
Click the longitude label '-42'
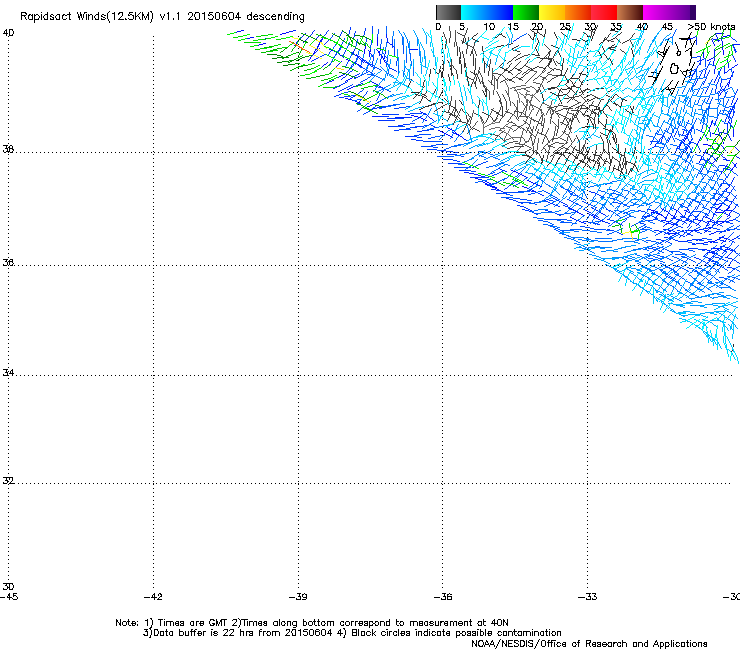pyautogui.click(x=153, y=597)
